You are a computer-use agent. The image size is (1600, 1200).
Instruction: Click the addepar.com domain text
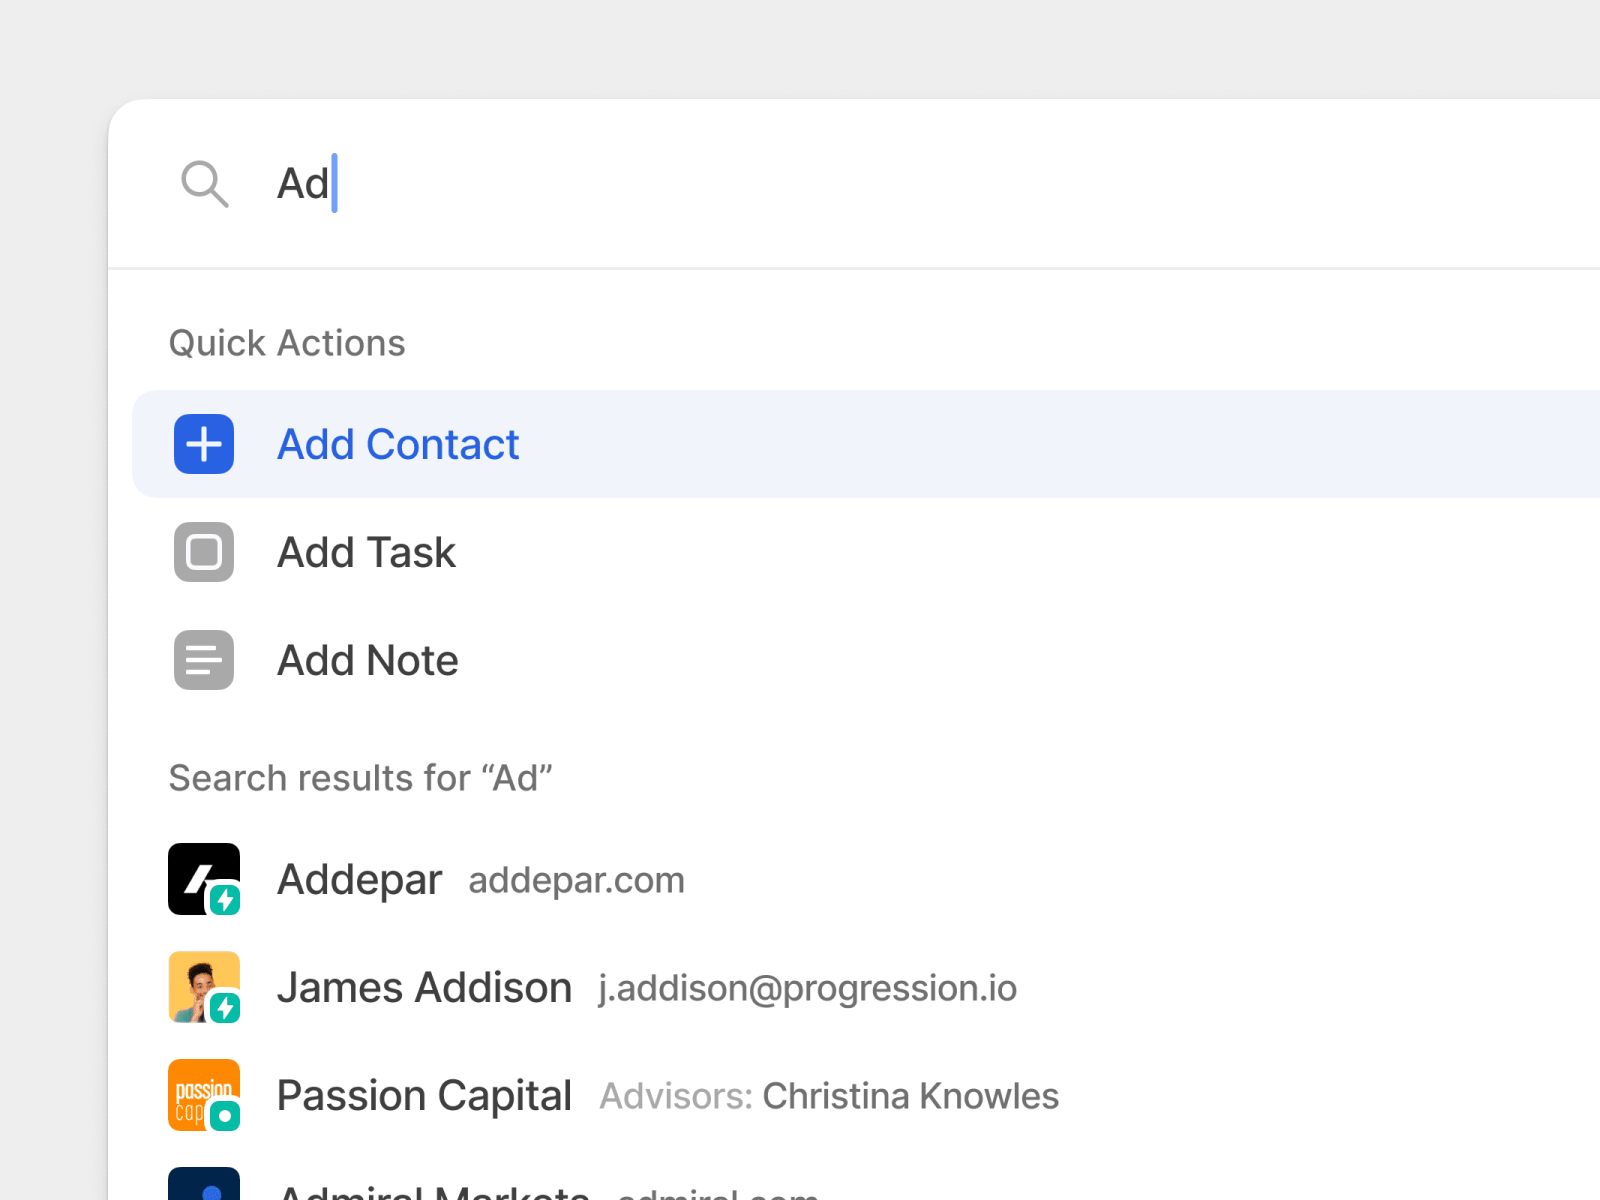[576, 881]
